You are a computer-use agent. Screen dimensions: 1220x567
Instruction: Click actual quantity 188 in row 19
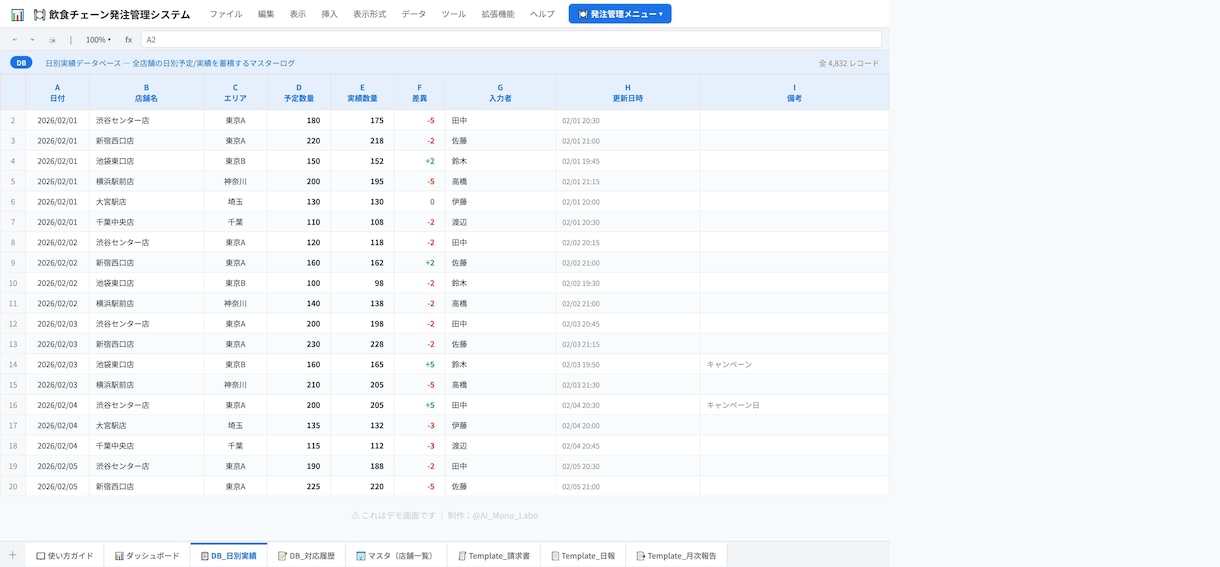pyautogui.click(x=362, y=466)
